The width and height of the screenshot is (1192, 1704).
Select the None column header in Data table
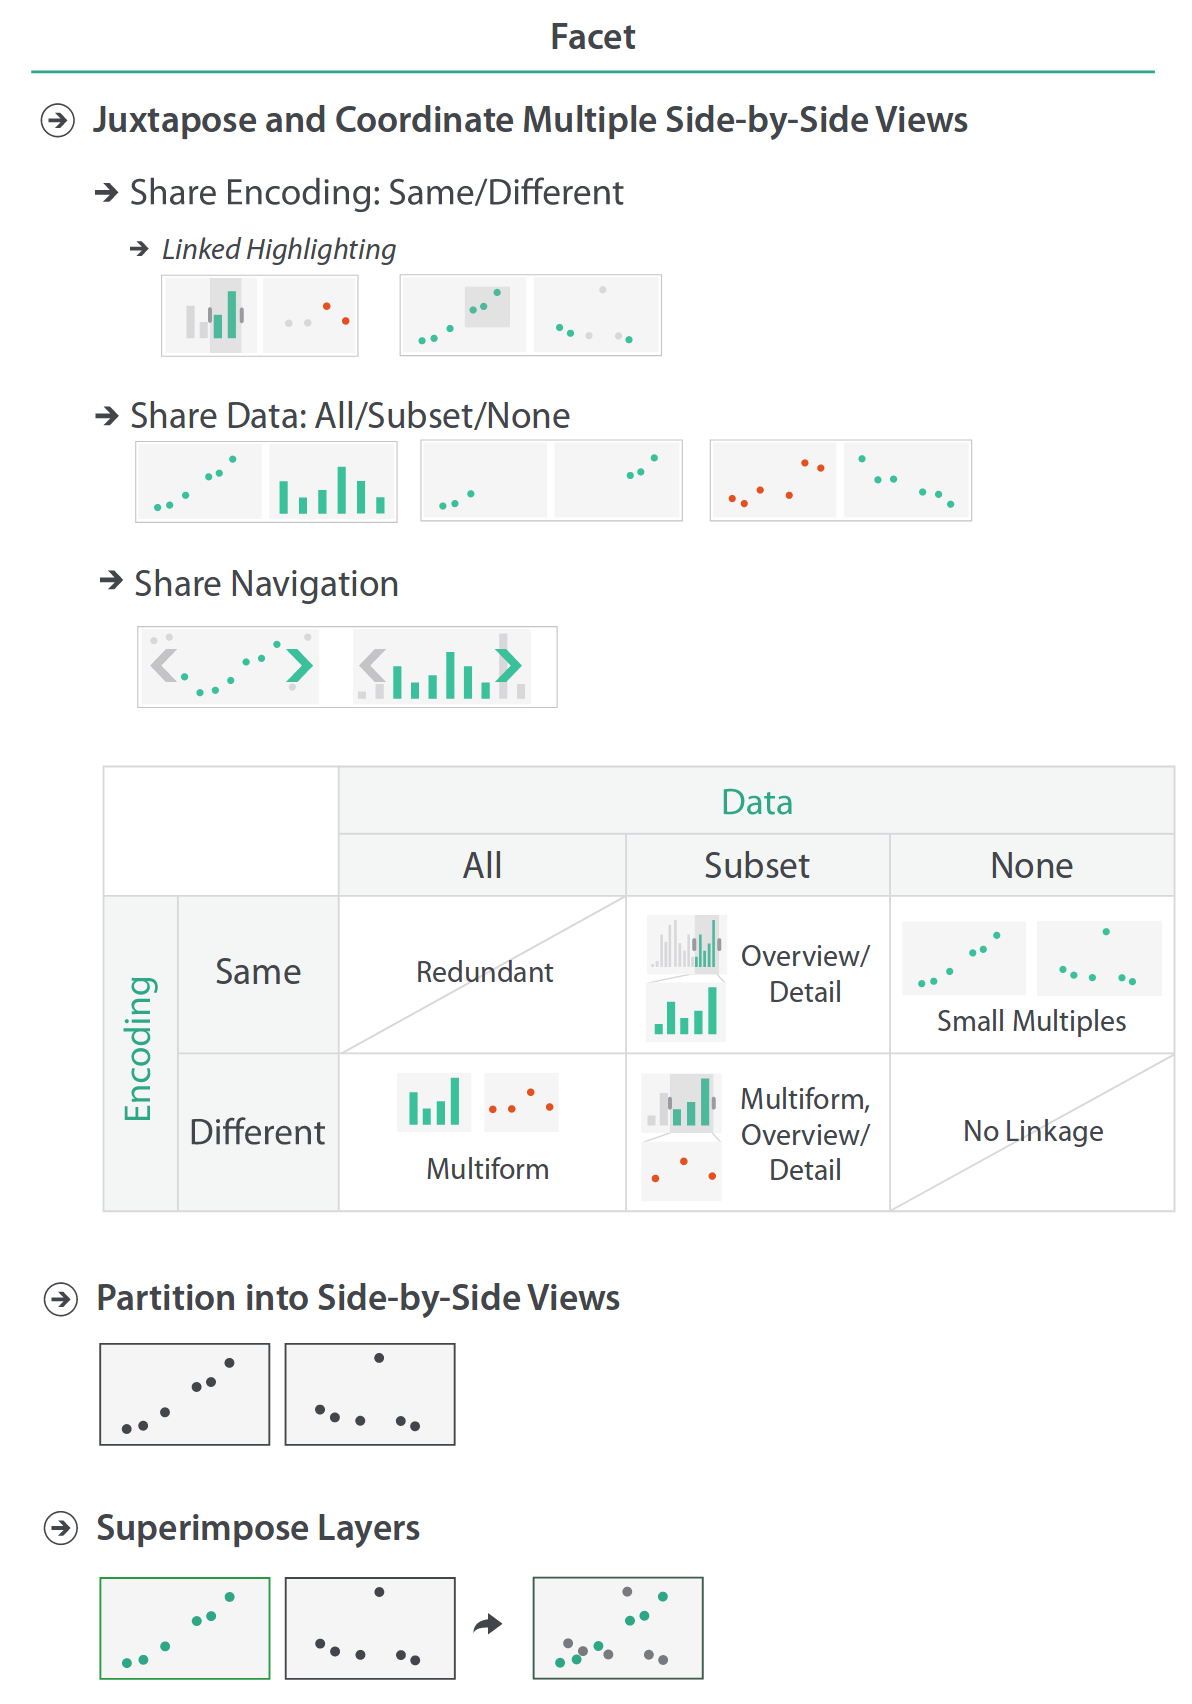point(1031,865)
